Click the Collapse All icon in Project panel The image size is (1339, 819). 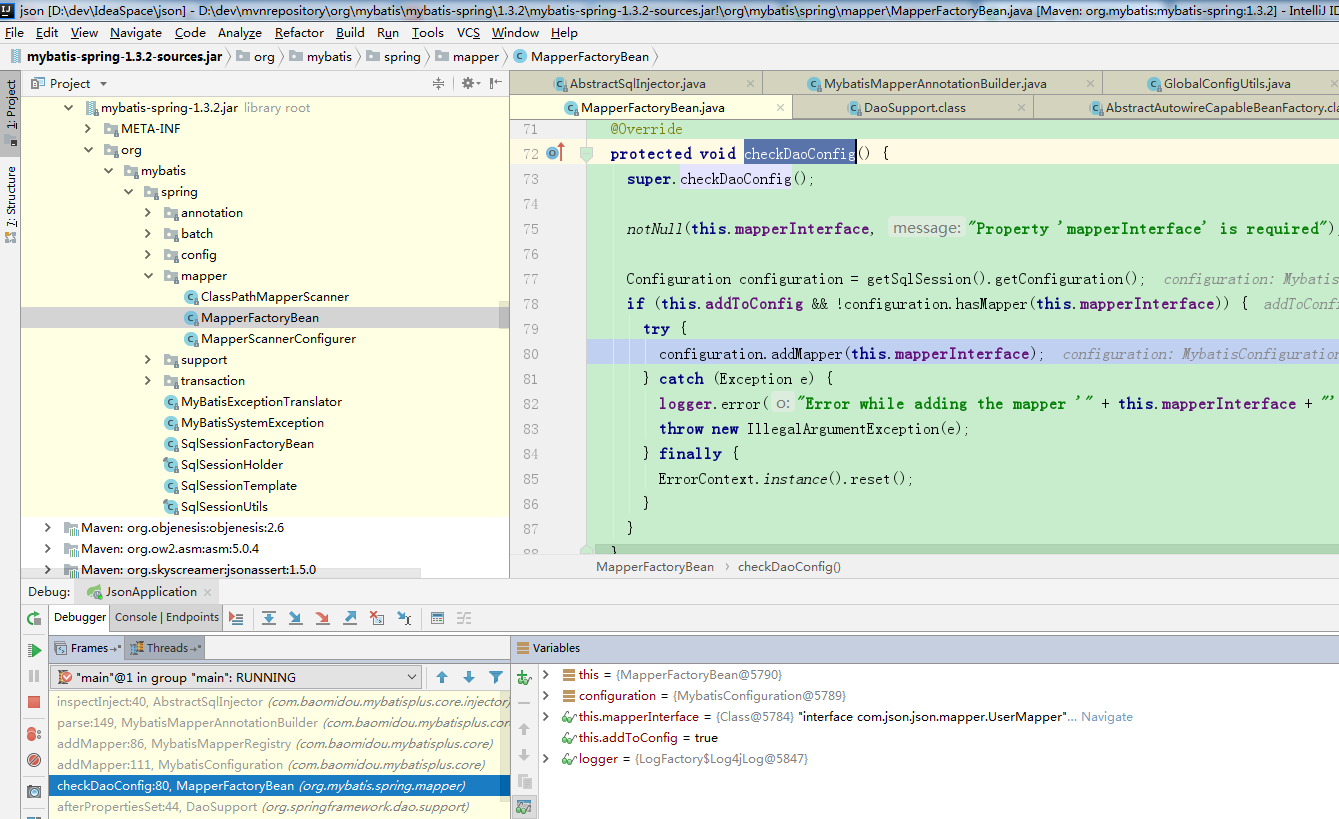coord(438,83)
